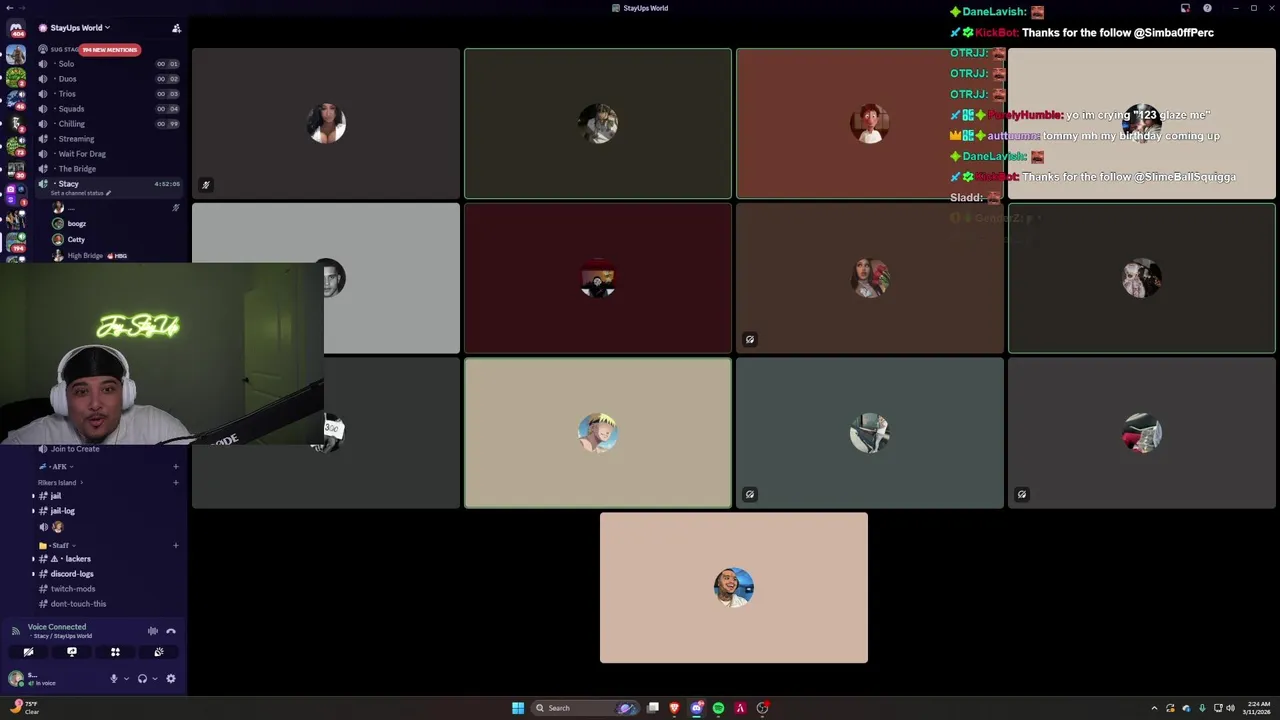Click the taskbar Search box
The height and width of the screenshot is (720, 1280).
(585, 708)
